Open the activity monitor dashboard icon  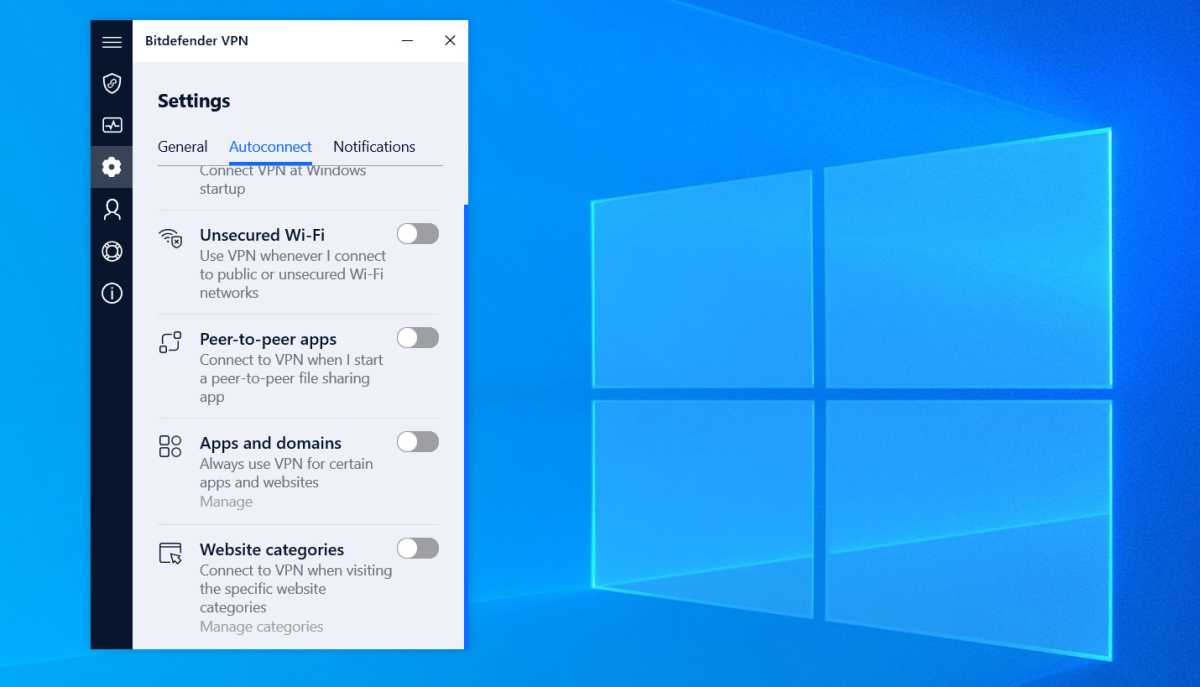click(112, 125)
